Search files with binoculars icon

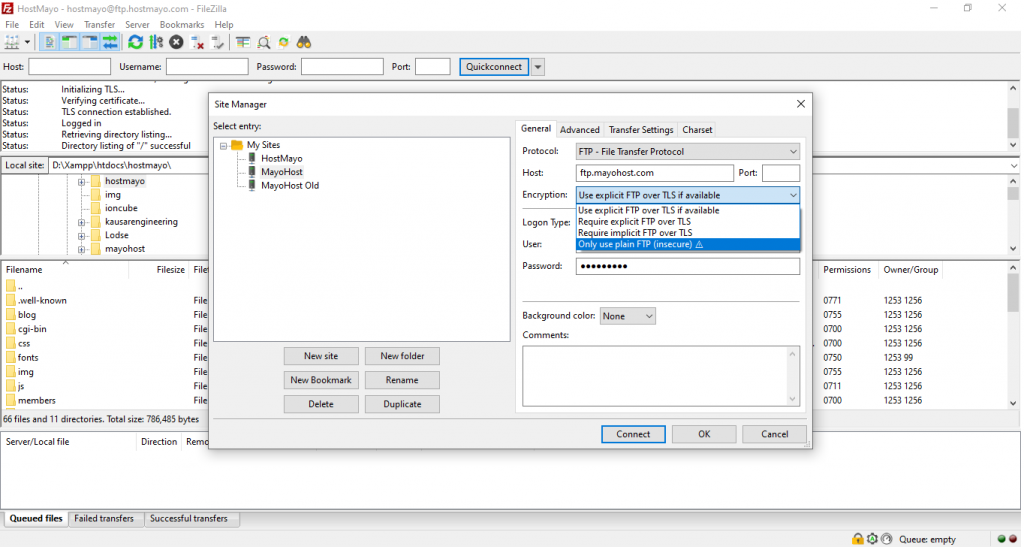[x=304, y=42]
